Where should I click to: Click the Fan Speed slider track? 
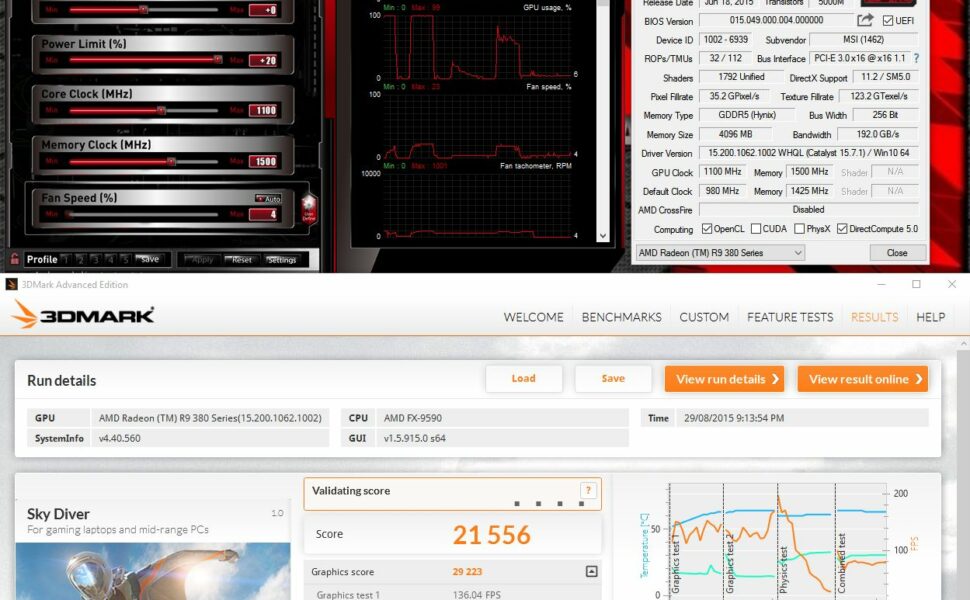point(144,215)
